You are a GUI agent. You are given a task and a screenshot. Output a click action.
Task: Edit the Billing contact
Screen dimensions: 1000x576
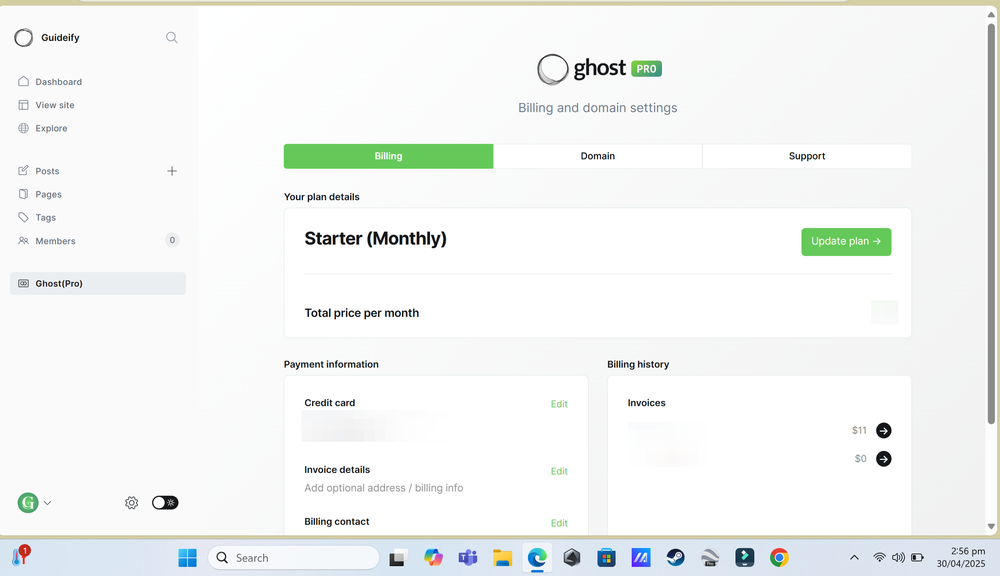(559, 523)
